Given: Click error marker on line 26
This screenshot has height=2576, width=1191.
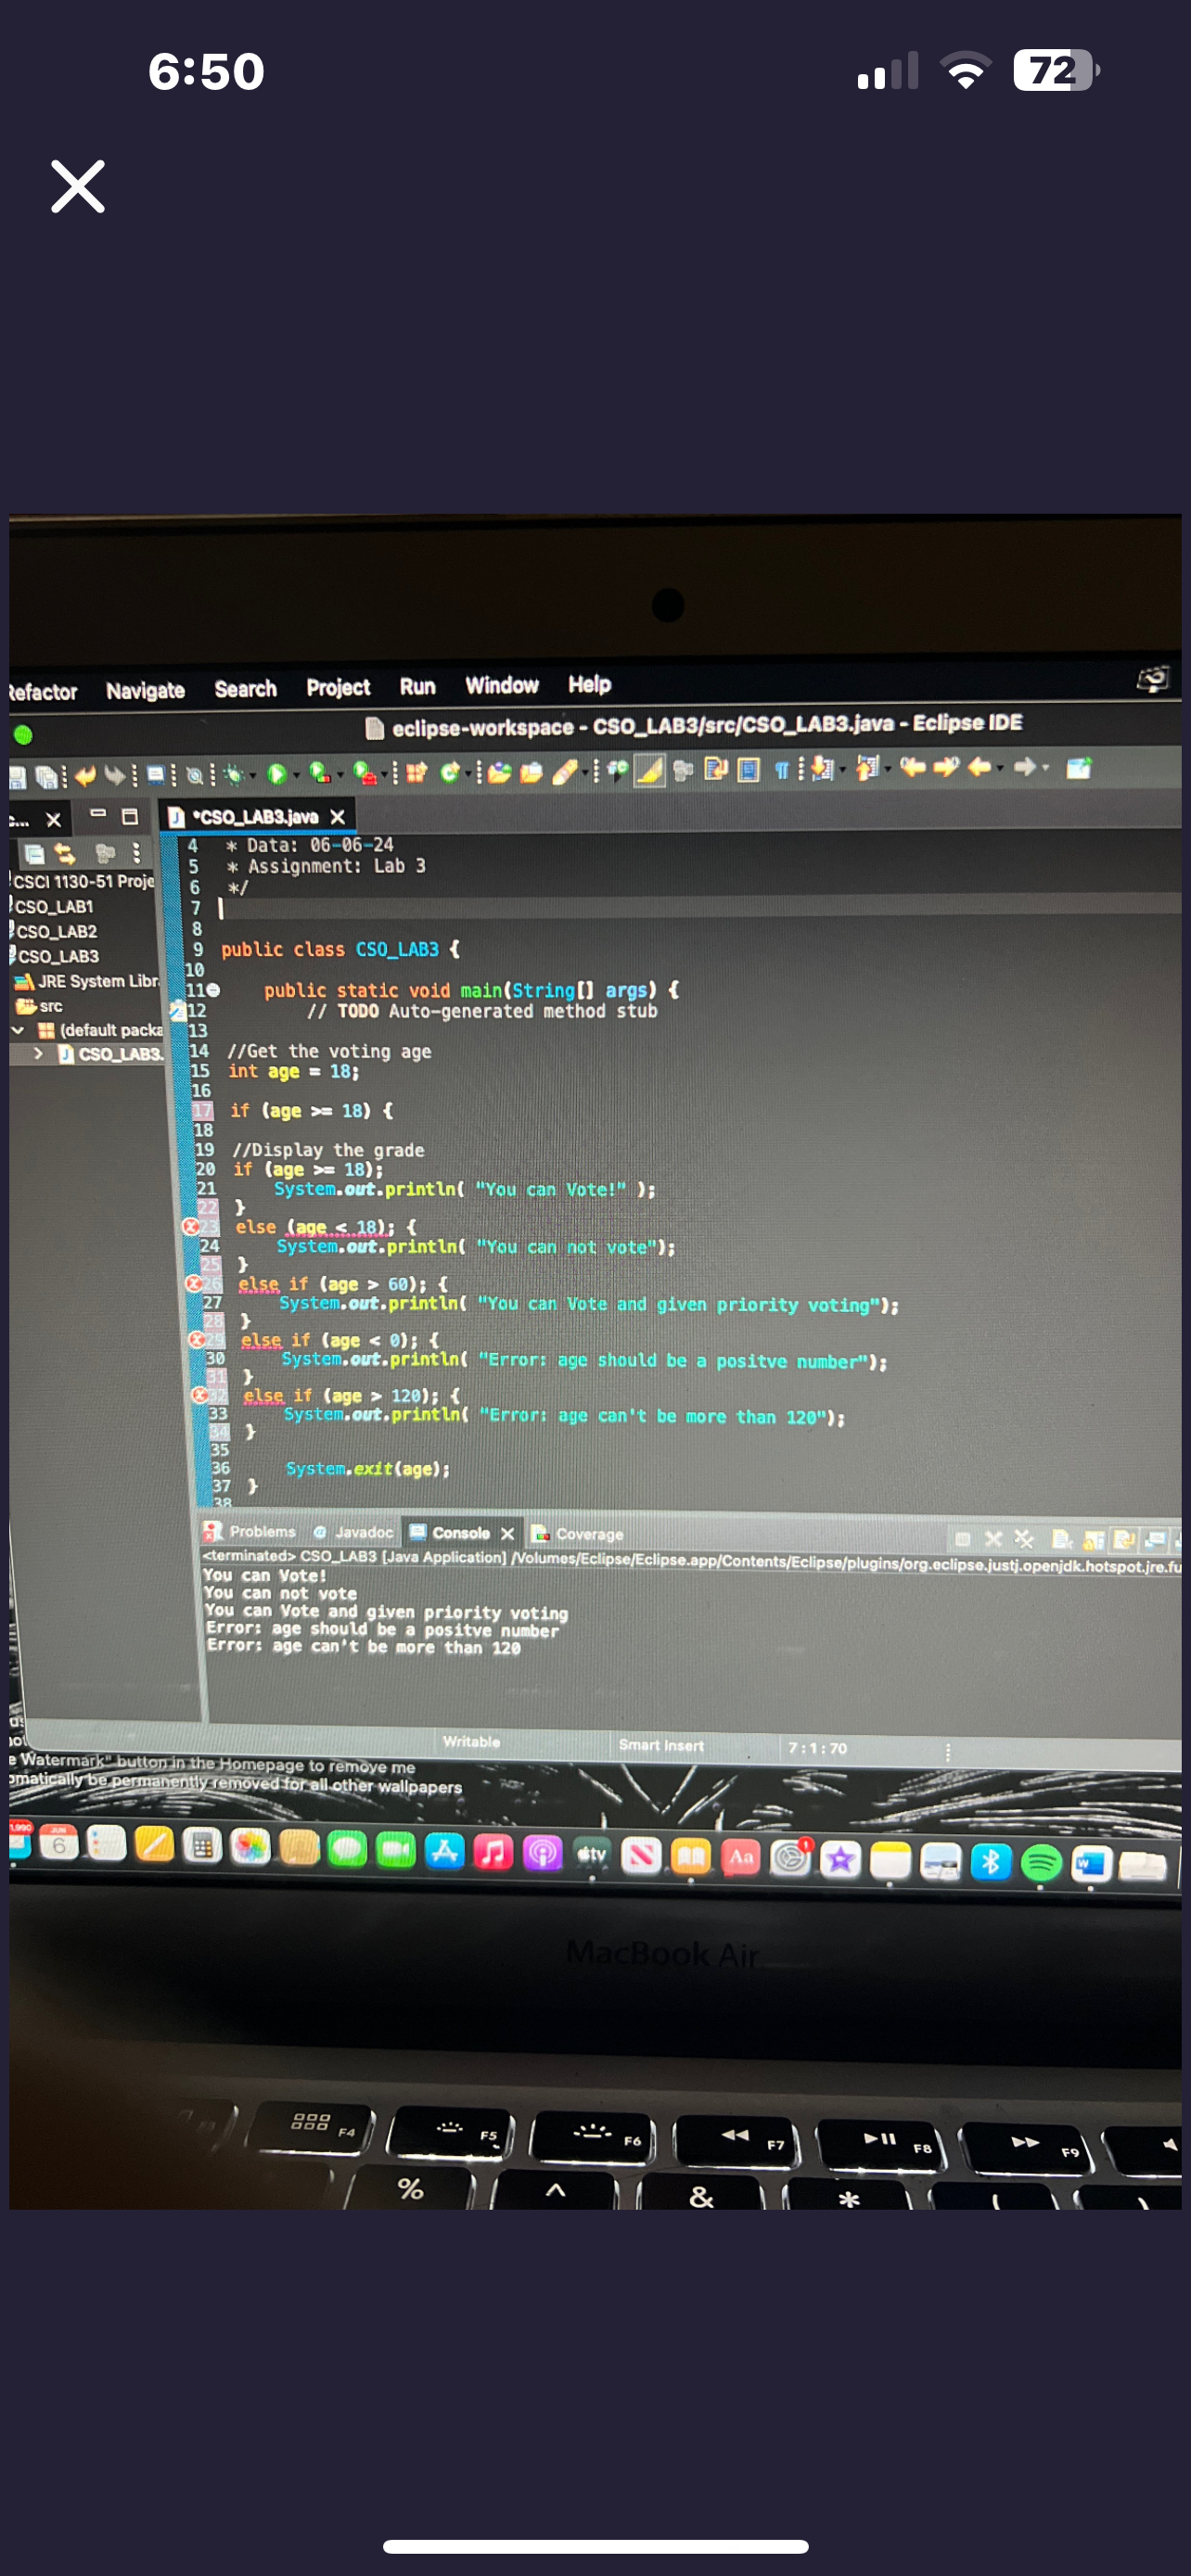Looking at the screenshot, I should (x=194, y=1283).
